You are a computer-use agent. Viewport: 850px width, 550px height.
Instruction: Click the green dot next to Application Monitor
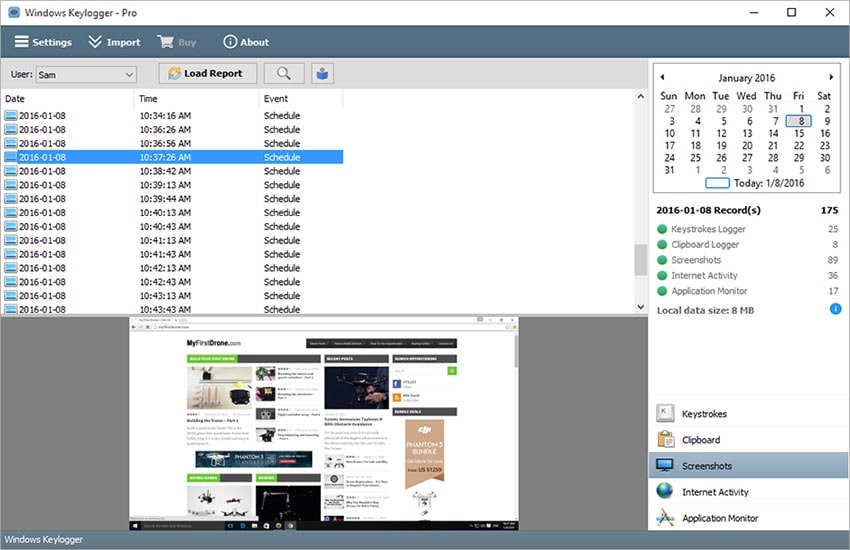[x=662, y=291]
